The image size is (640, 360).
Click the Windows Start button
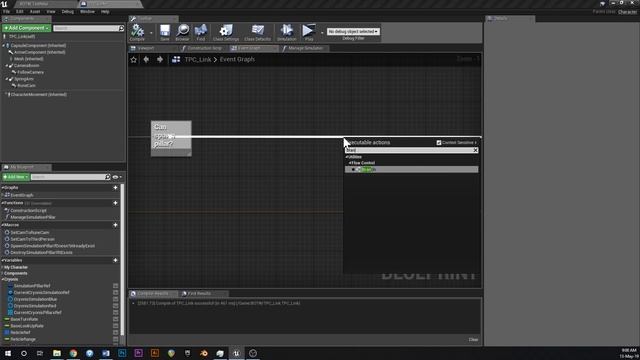coord(8,353)
